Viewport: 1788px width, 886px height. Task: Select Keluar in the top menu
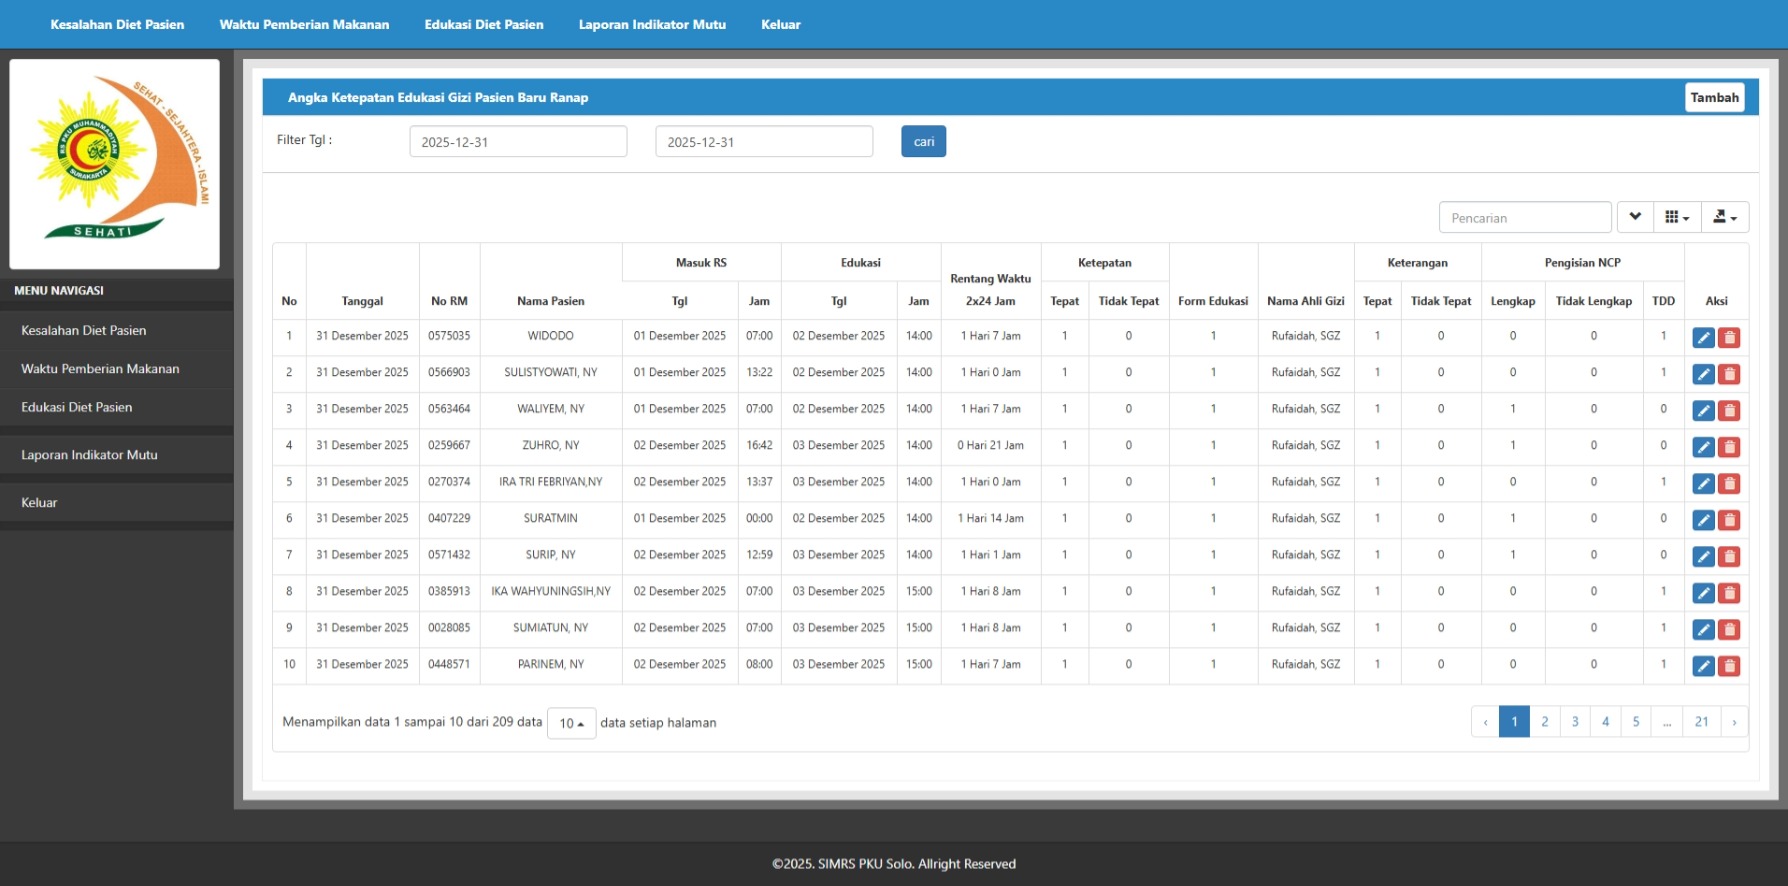[781, 24]
